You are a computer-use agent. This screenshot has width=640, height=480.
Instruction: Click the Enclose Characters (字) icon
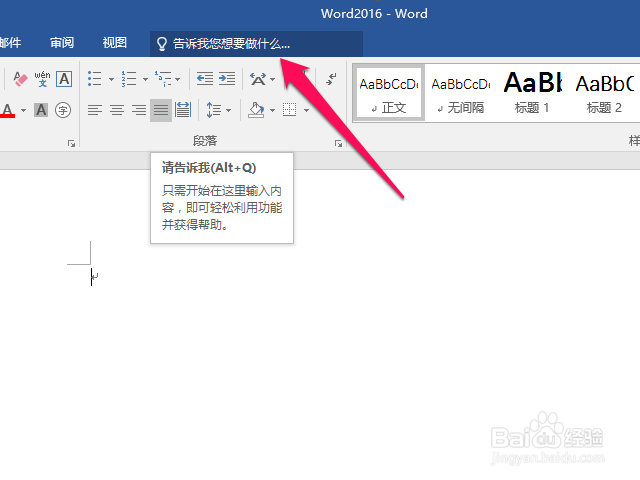(x=63, y=110)
